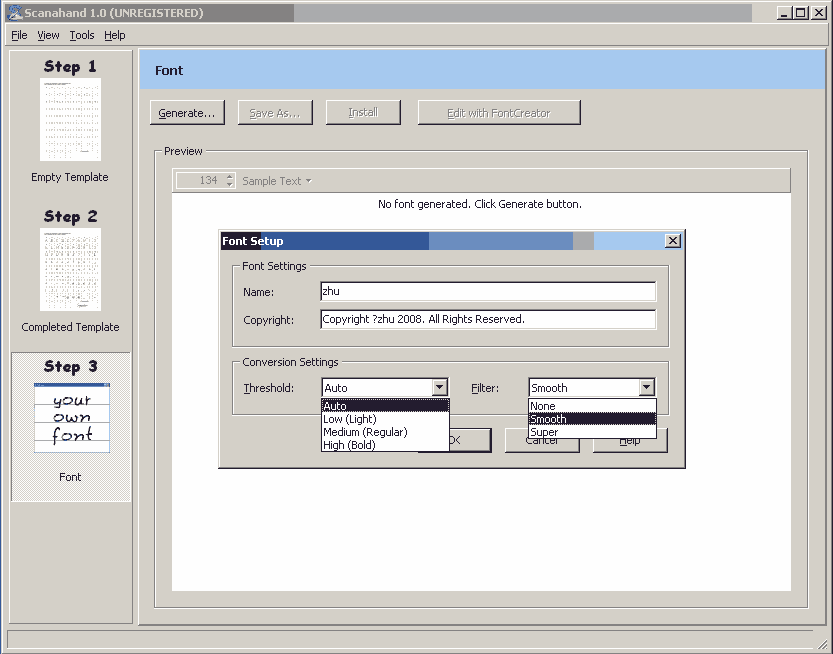833x654 pixels.
Task: Click the Install button
Action: (x=363, y=113)
